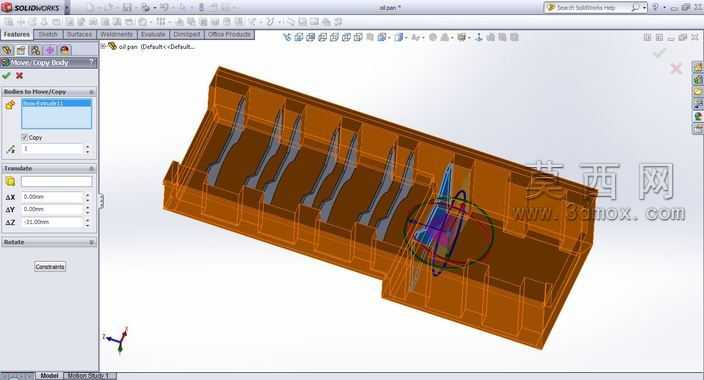Image resolution: width=704 pixels, height=380 pixels.
Task: Click Zoom to Fit in view toolbar
Action: [287, 38]
